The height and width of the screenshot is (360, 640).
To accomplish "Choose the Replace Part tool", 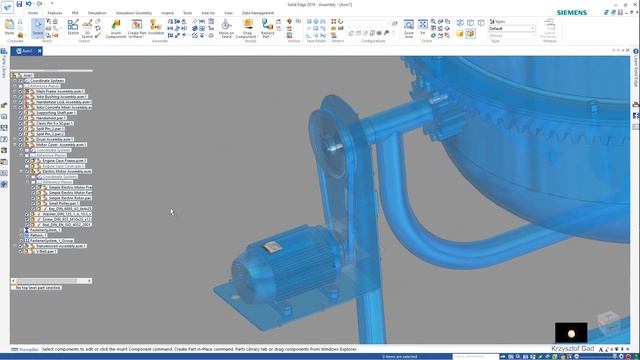I will tap(267, 29).
